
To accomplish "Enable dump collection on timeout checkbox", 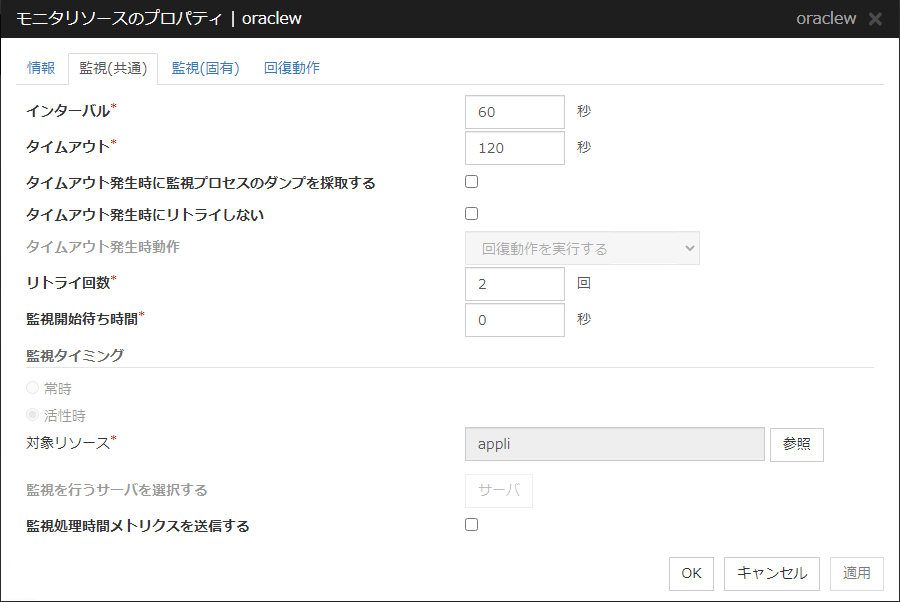I will coord(472,182).
